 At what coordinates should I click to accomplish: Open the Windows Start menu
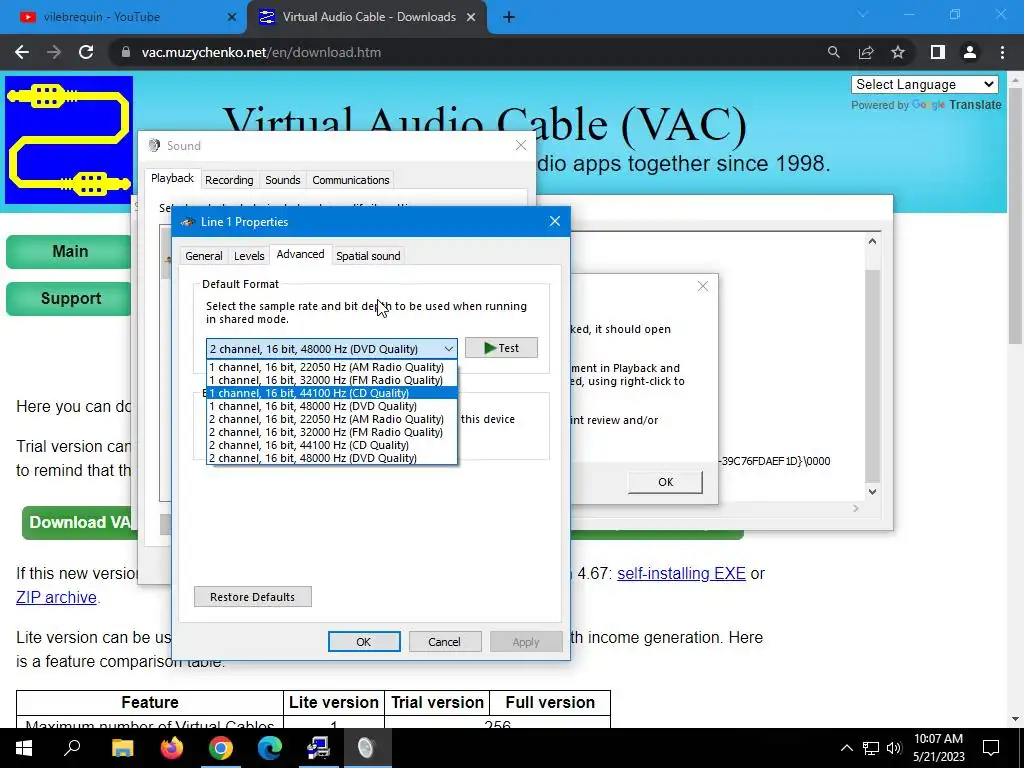pos(24,748)
